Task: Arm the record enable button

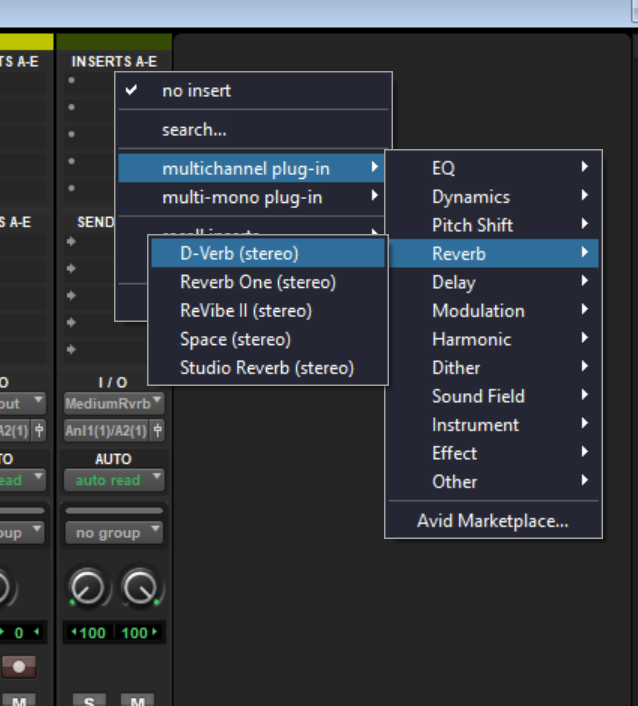Action: tap(18, 666)
